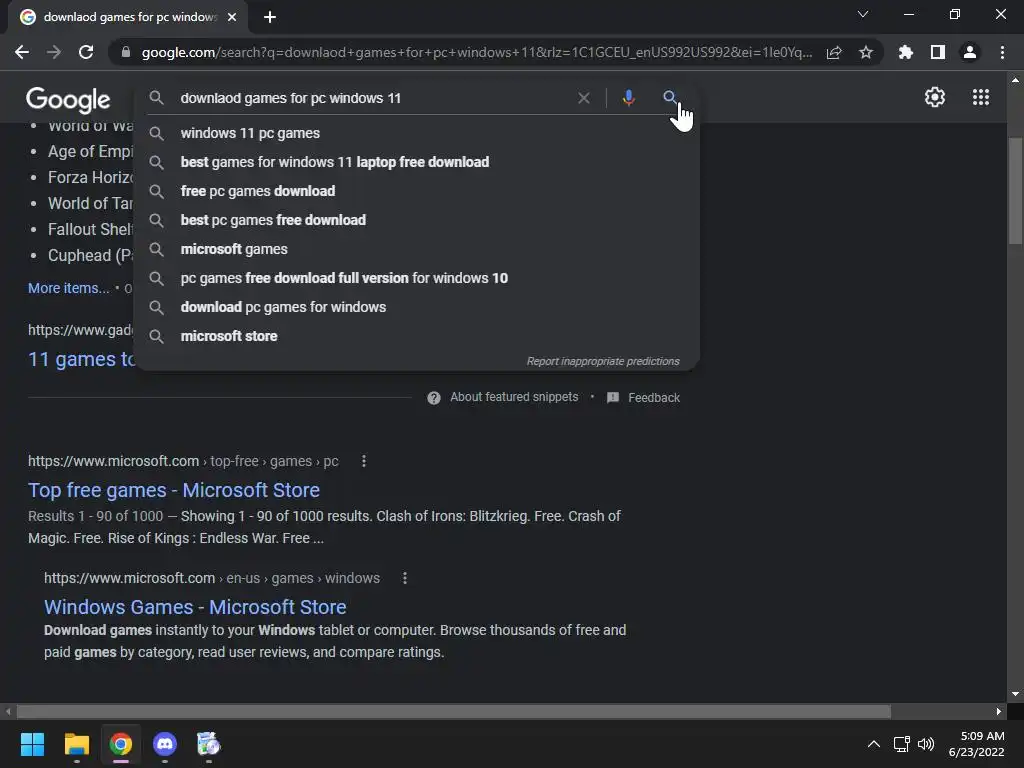This screenshot has height=768, width=1024.
Task: Click 'Report inappropriate predictions'
Action: point(603,361)
